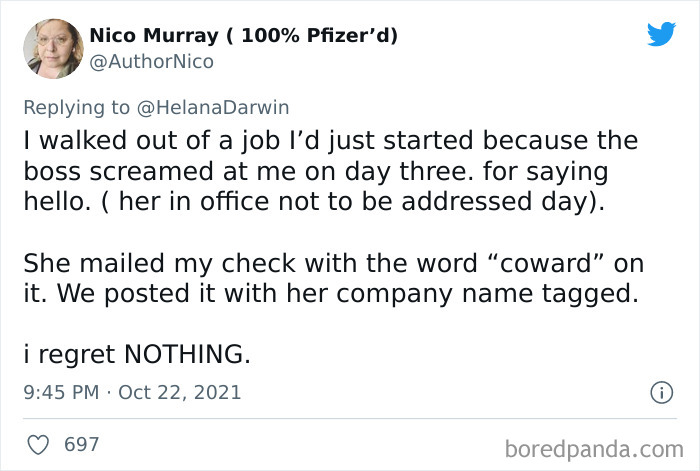Click the line starting "boss screamed at me"
The image size is (700, 471).
pyautogui.click(x=316, y=170)
